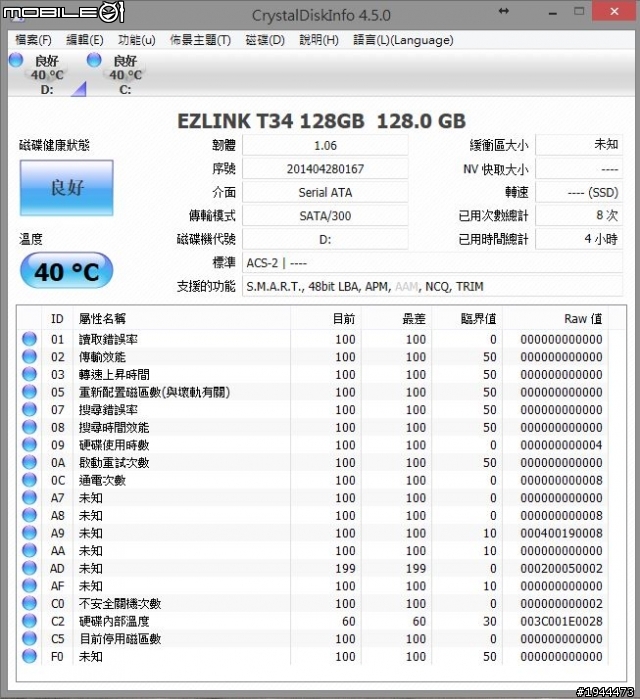
Task: Click the 最差 column header
Action: [396, 319]
